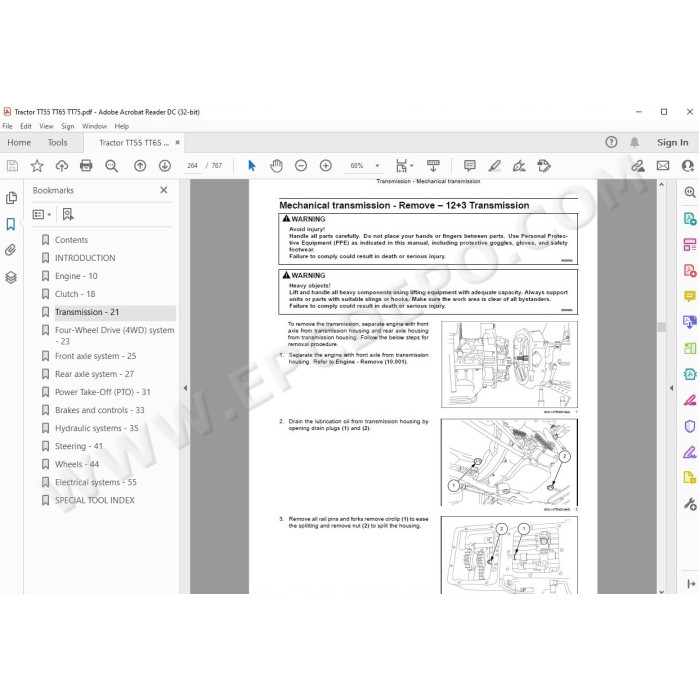Click the vertical scrollbar thumb
This screenshot has width=700, height=700.
coord(662,327)
